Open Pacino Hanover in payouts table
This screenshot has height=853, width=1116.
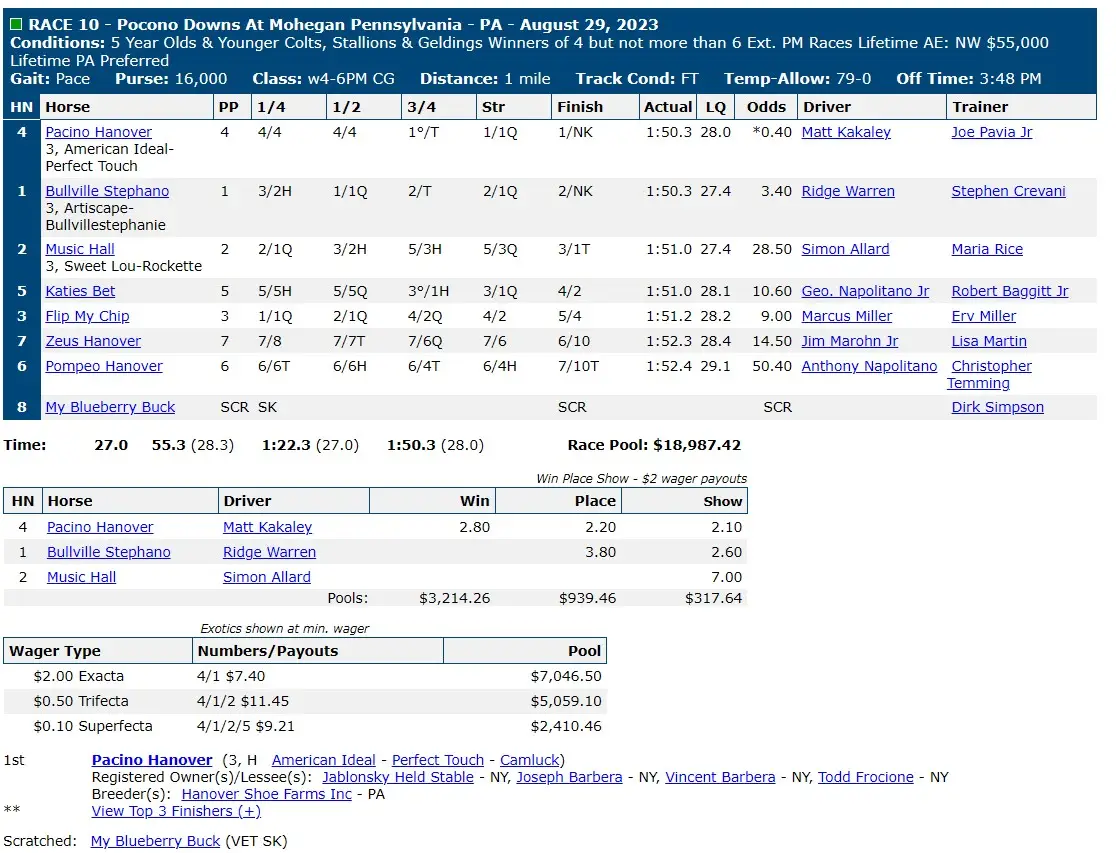(100, 527)
